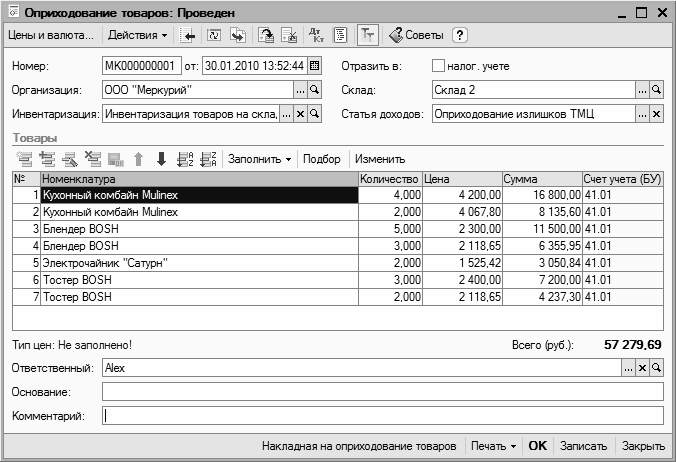The width and height of the screenshot is (676, 462).
Task: Open the date calendar picker icon
Action: pos(315,66)
